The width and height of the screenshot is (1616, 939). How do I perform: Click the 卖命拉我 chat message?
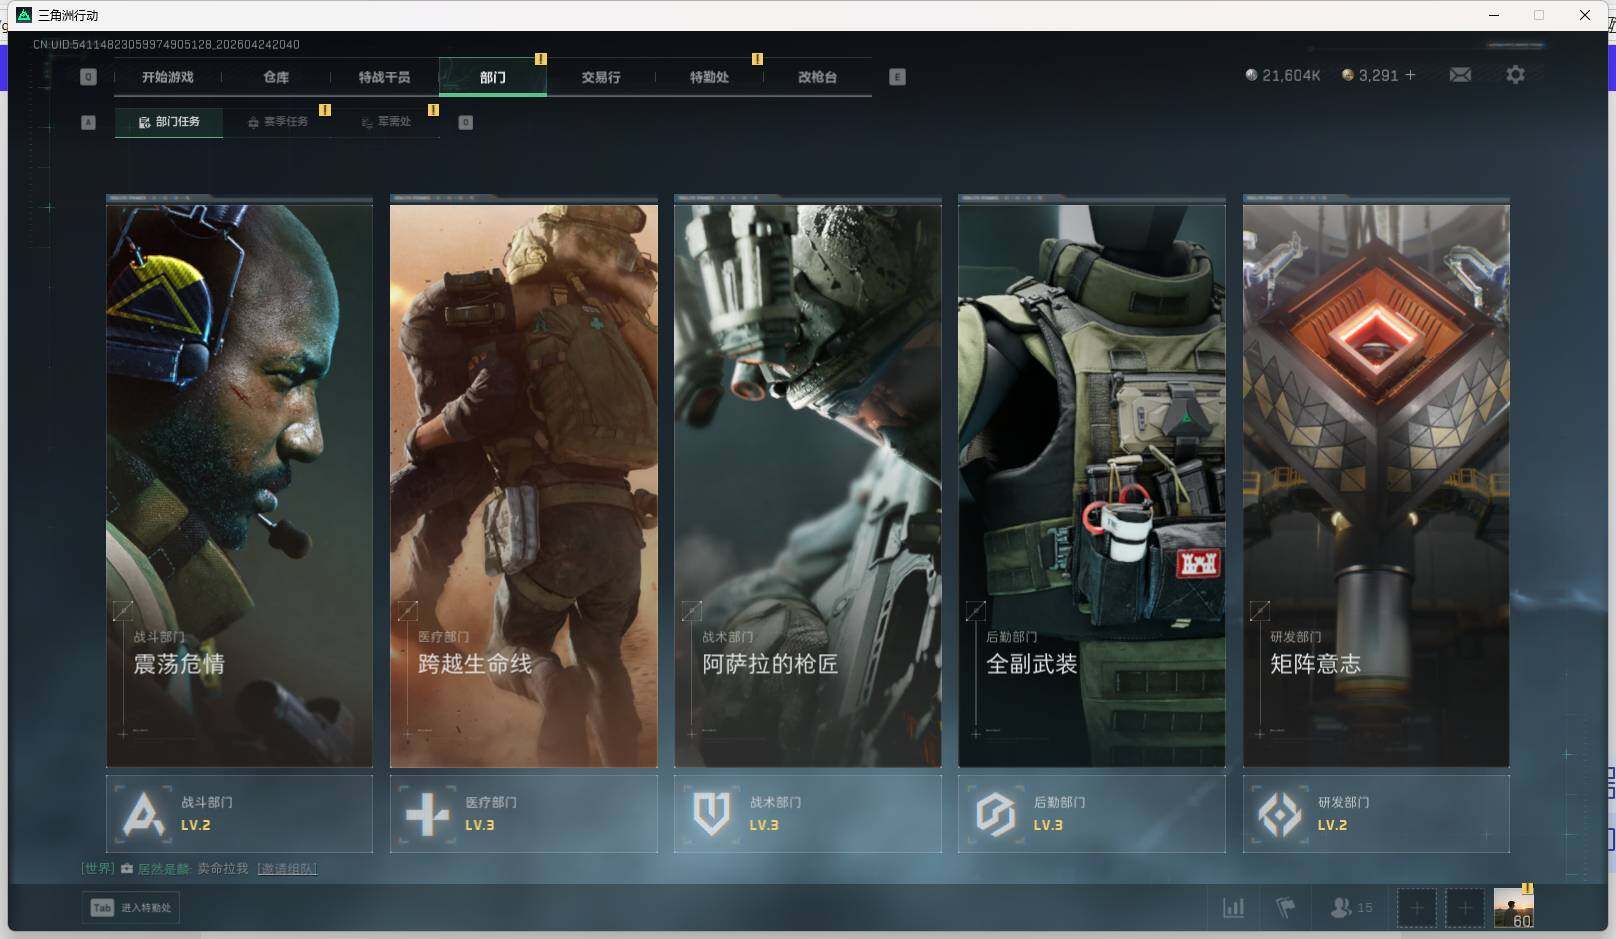pos(222,869)
